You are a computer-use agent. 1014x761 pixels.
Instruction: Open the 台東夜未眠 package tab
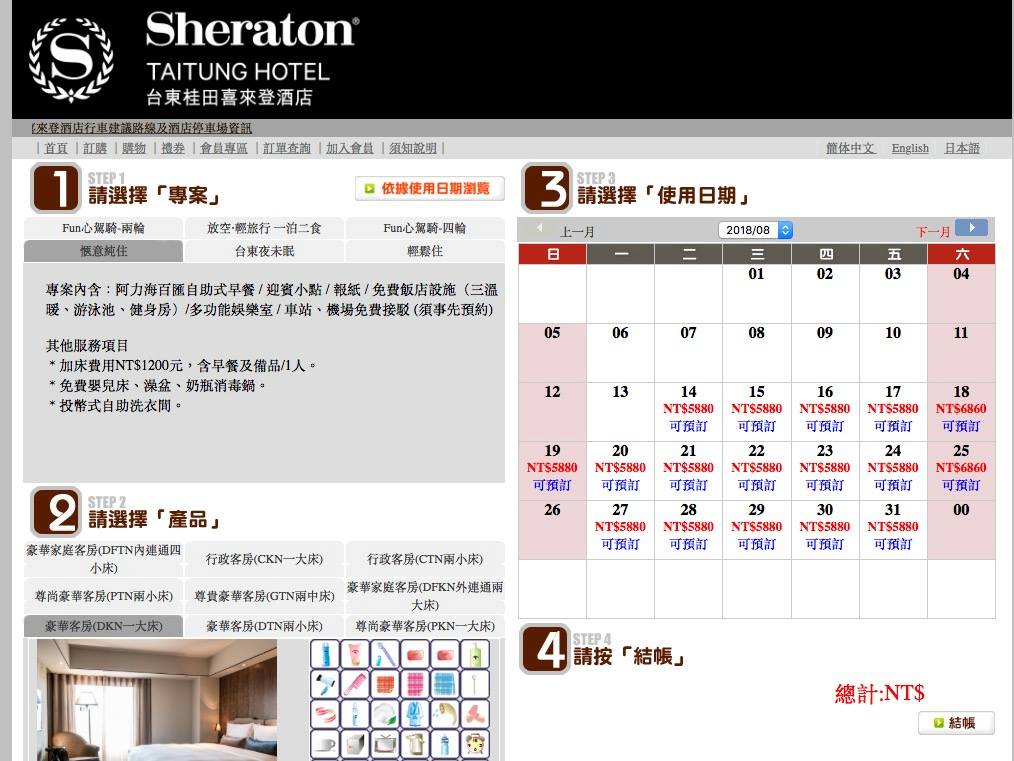coord(264,251)
